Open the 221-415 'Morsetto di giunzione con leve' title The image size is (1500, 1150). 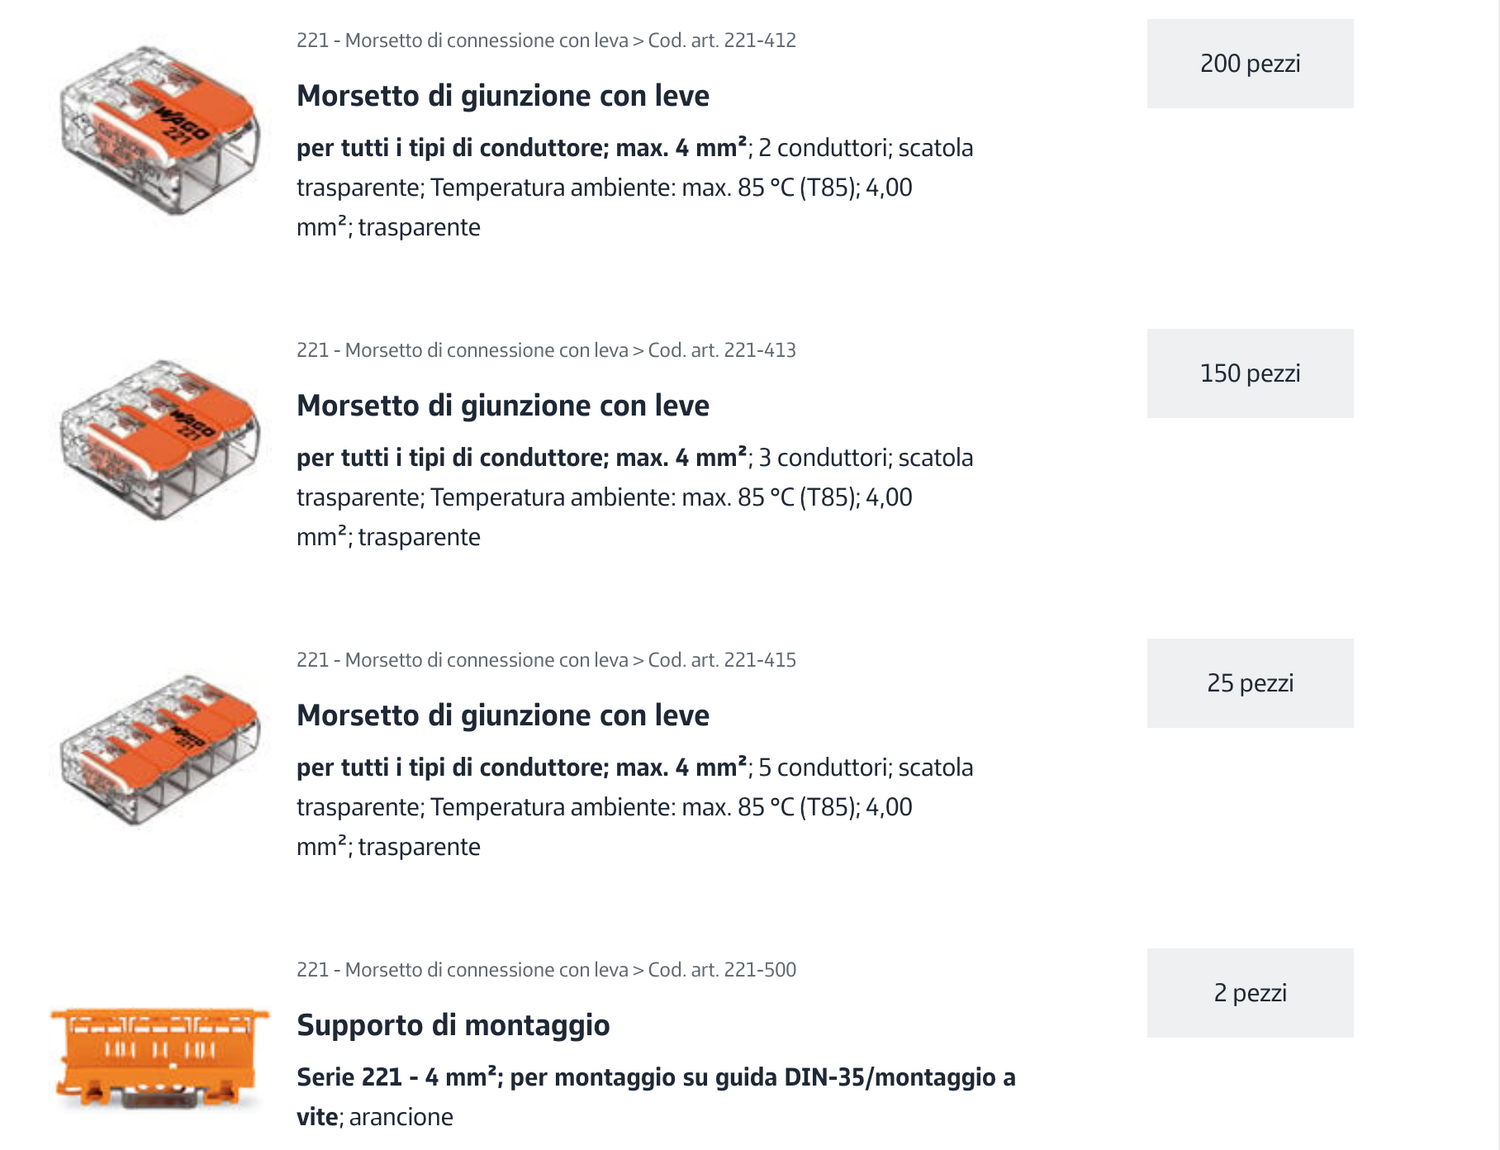[503, 716]
